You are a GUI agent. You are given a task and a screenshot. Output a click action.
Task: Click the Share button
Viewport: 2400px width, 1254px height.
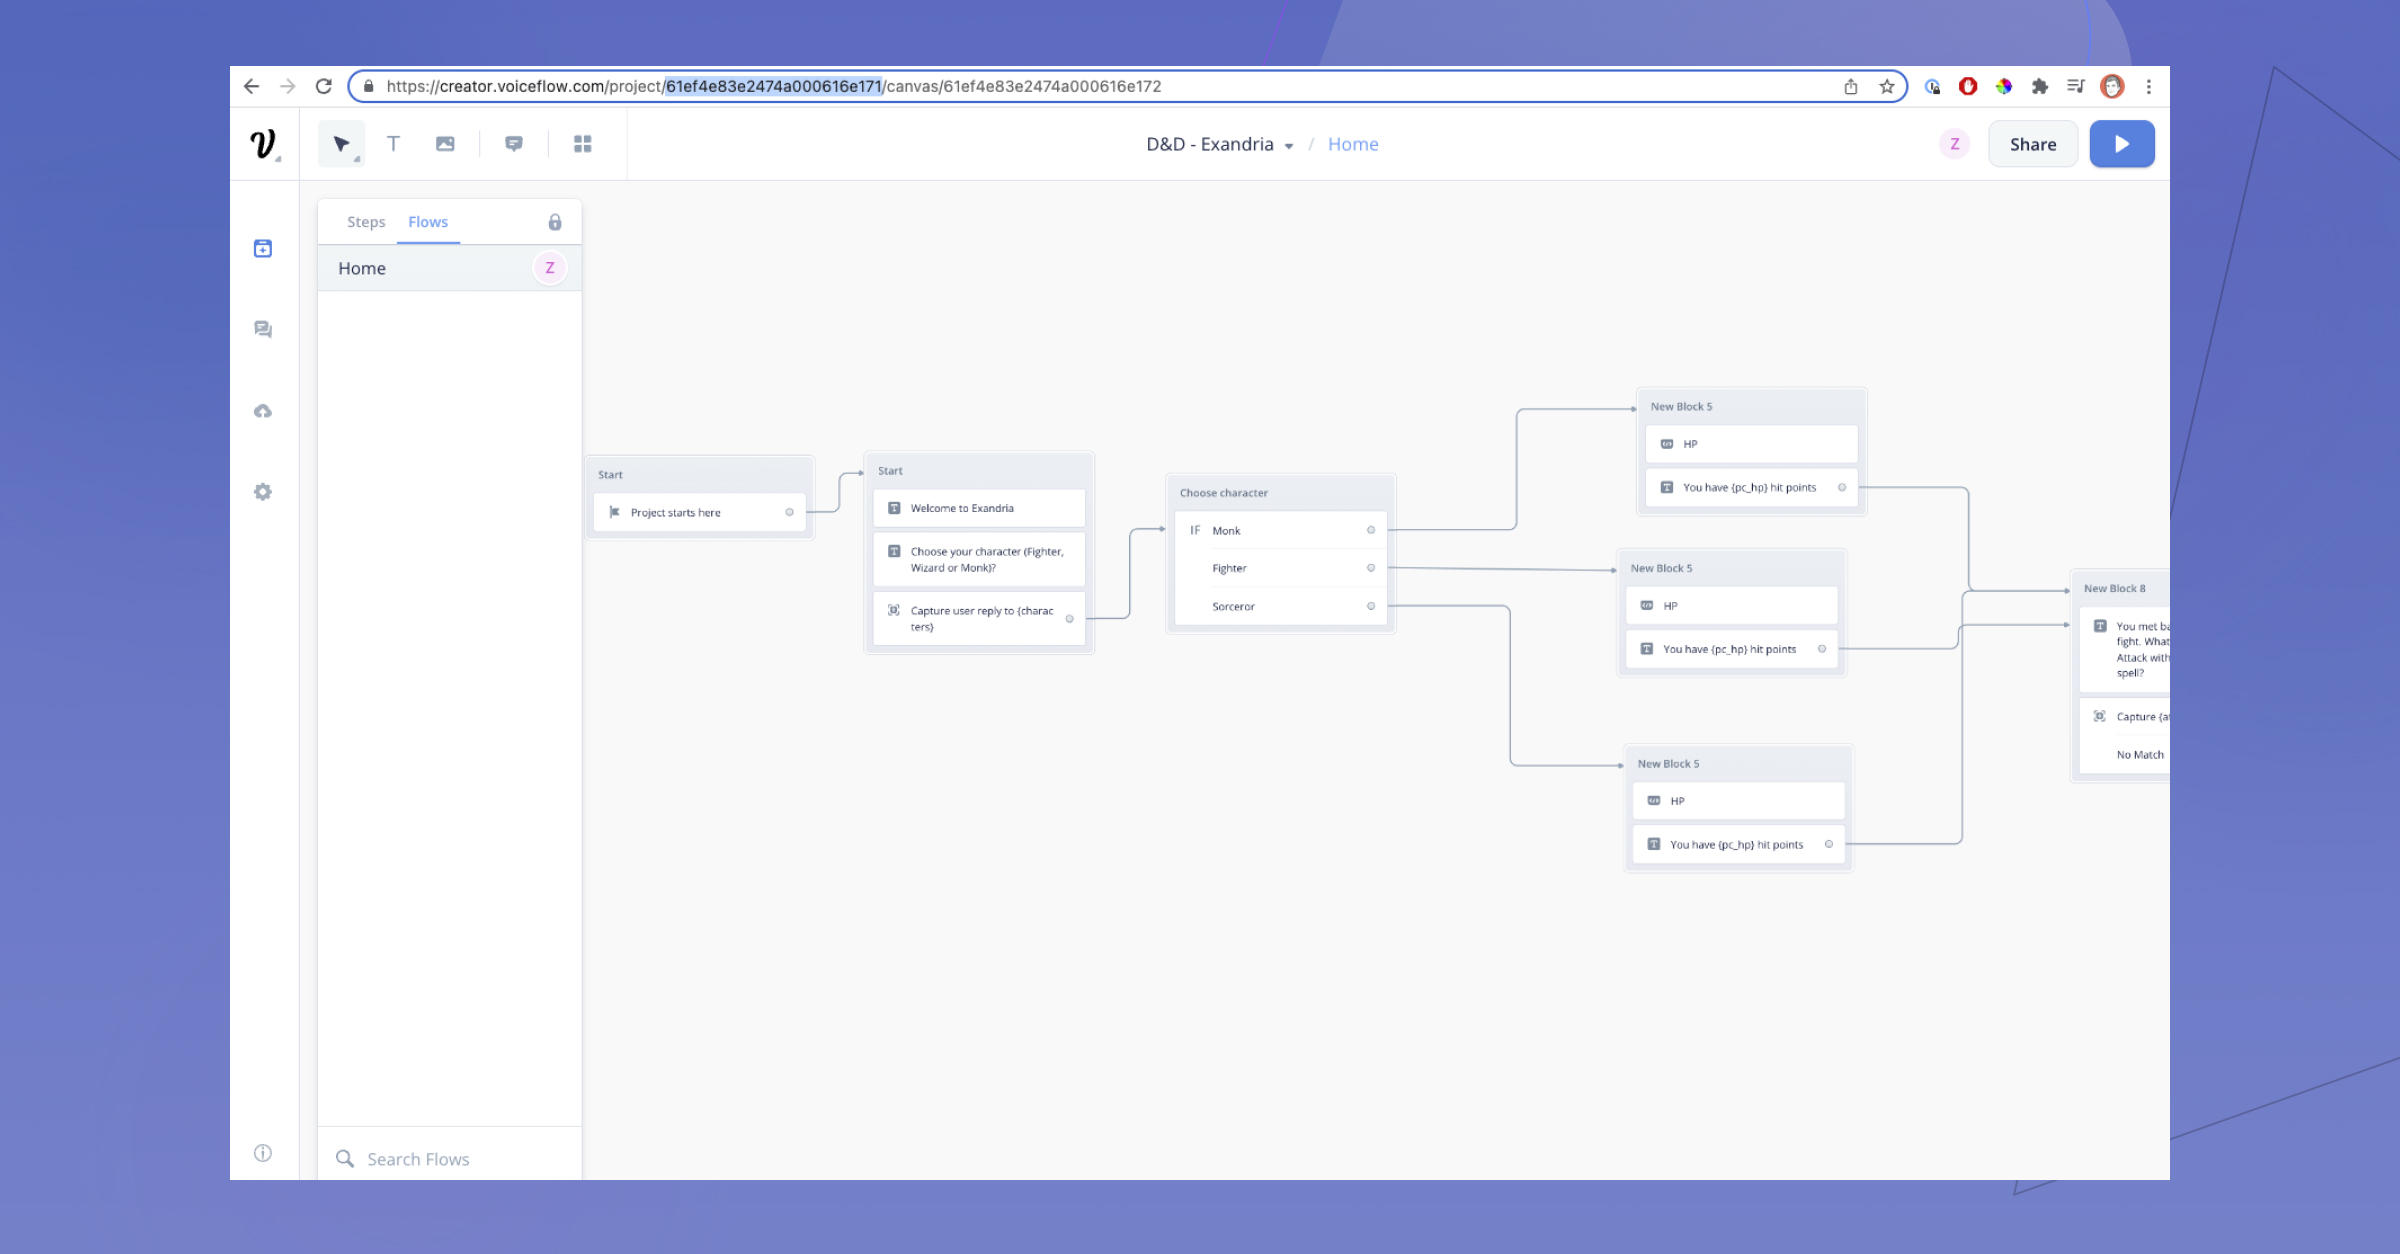click(2033, 144)
